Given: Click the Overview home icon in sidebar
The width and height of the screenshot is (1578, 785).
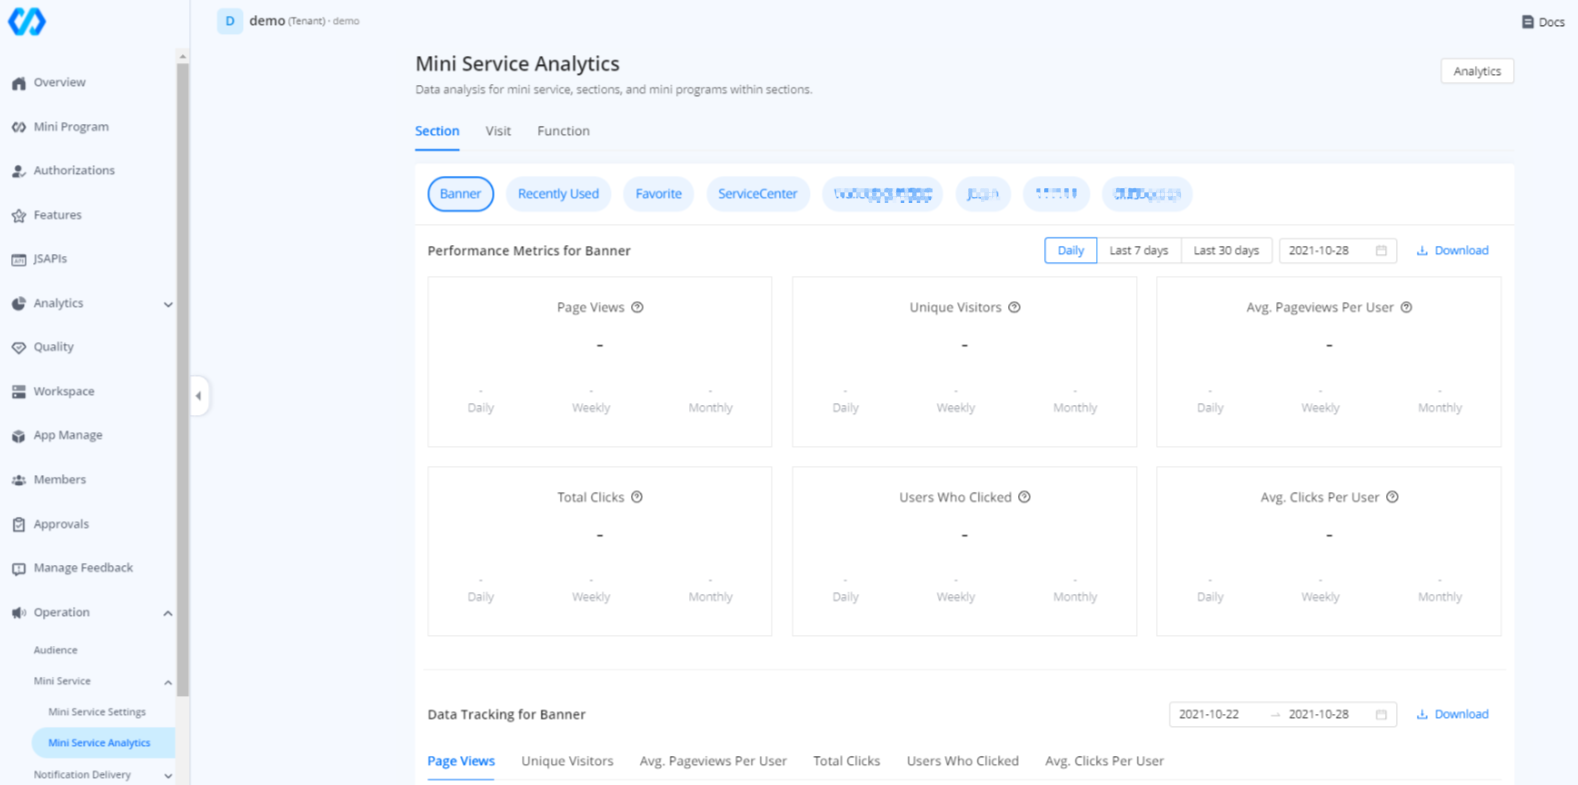Looking at the screenshot, I should click(19, 83).
